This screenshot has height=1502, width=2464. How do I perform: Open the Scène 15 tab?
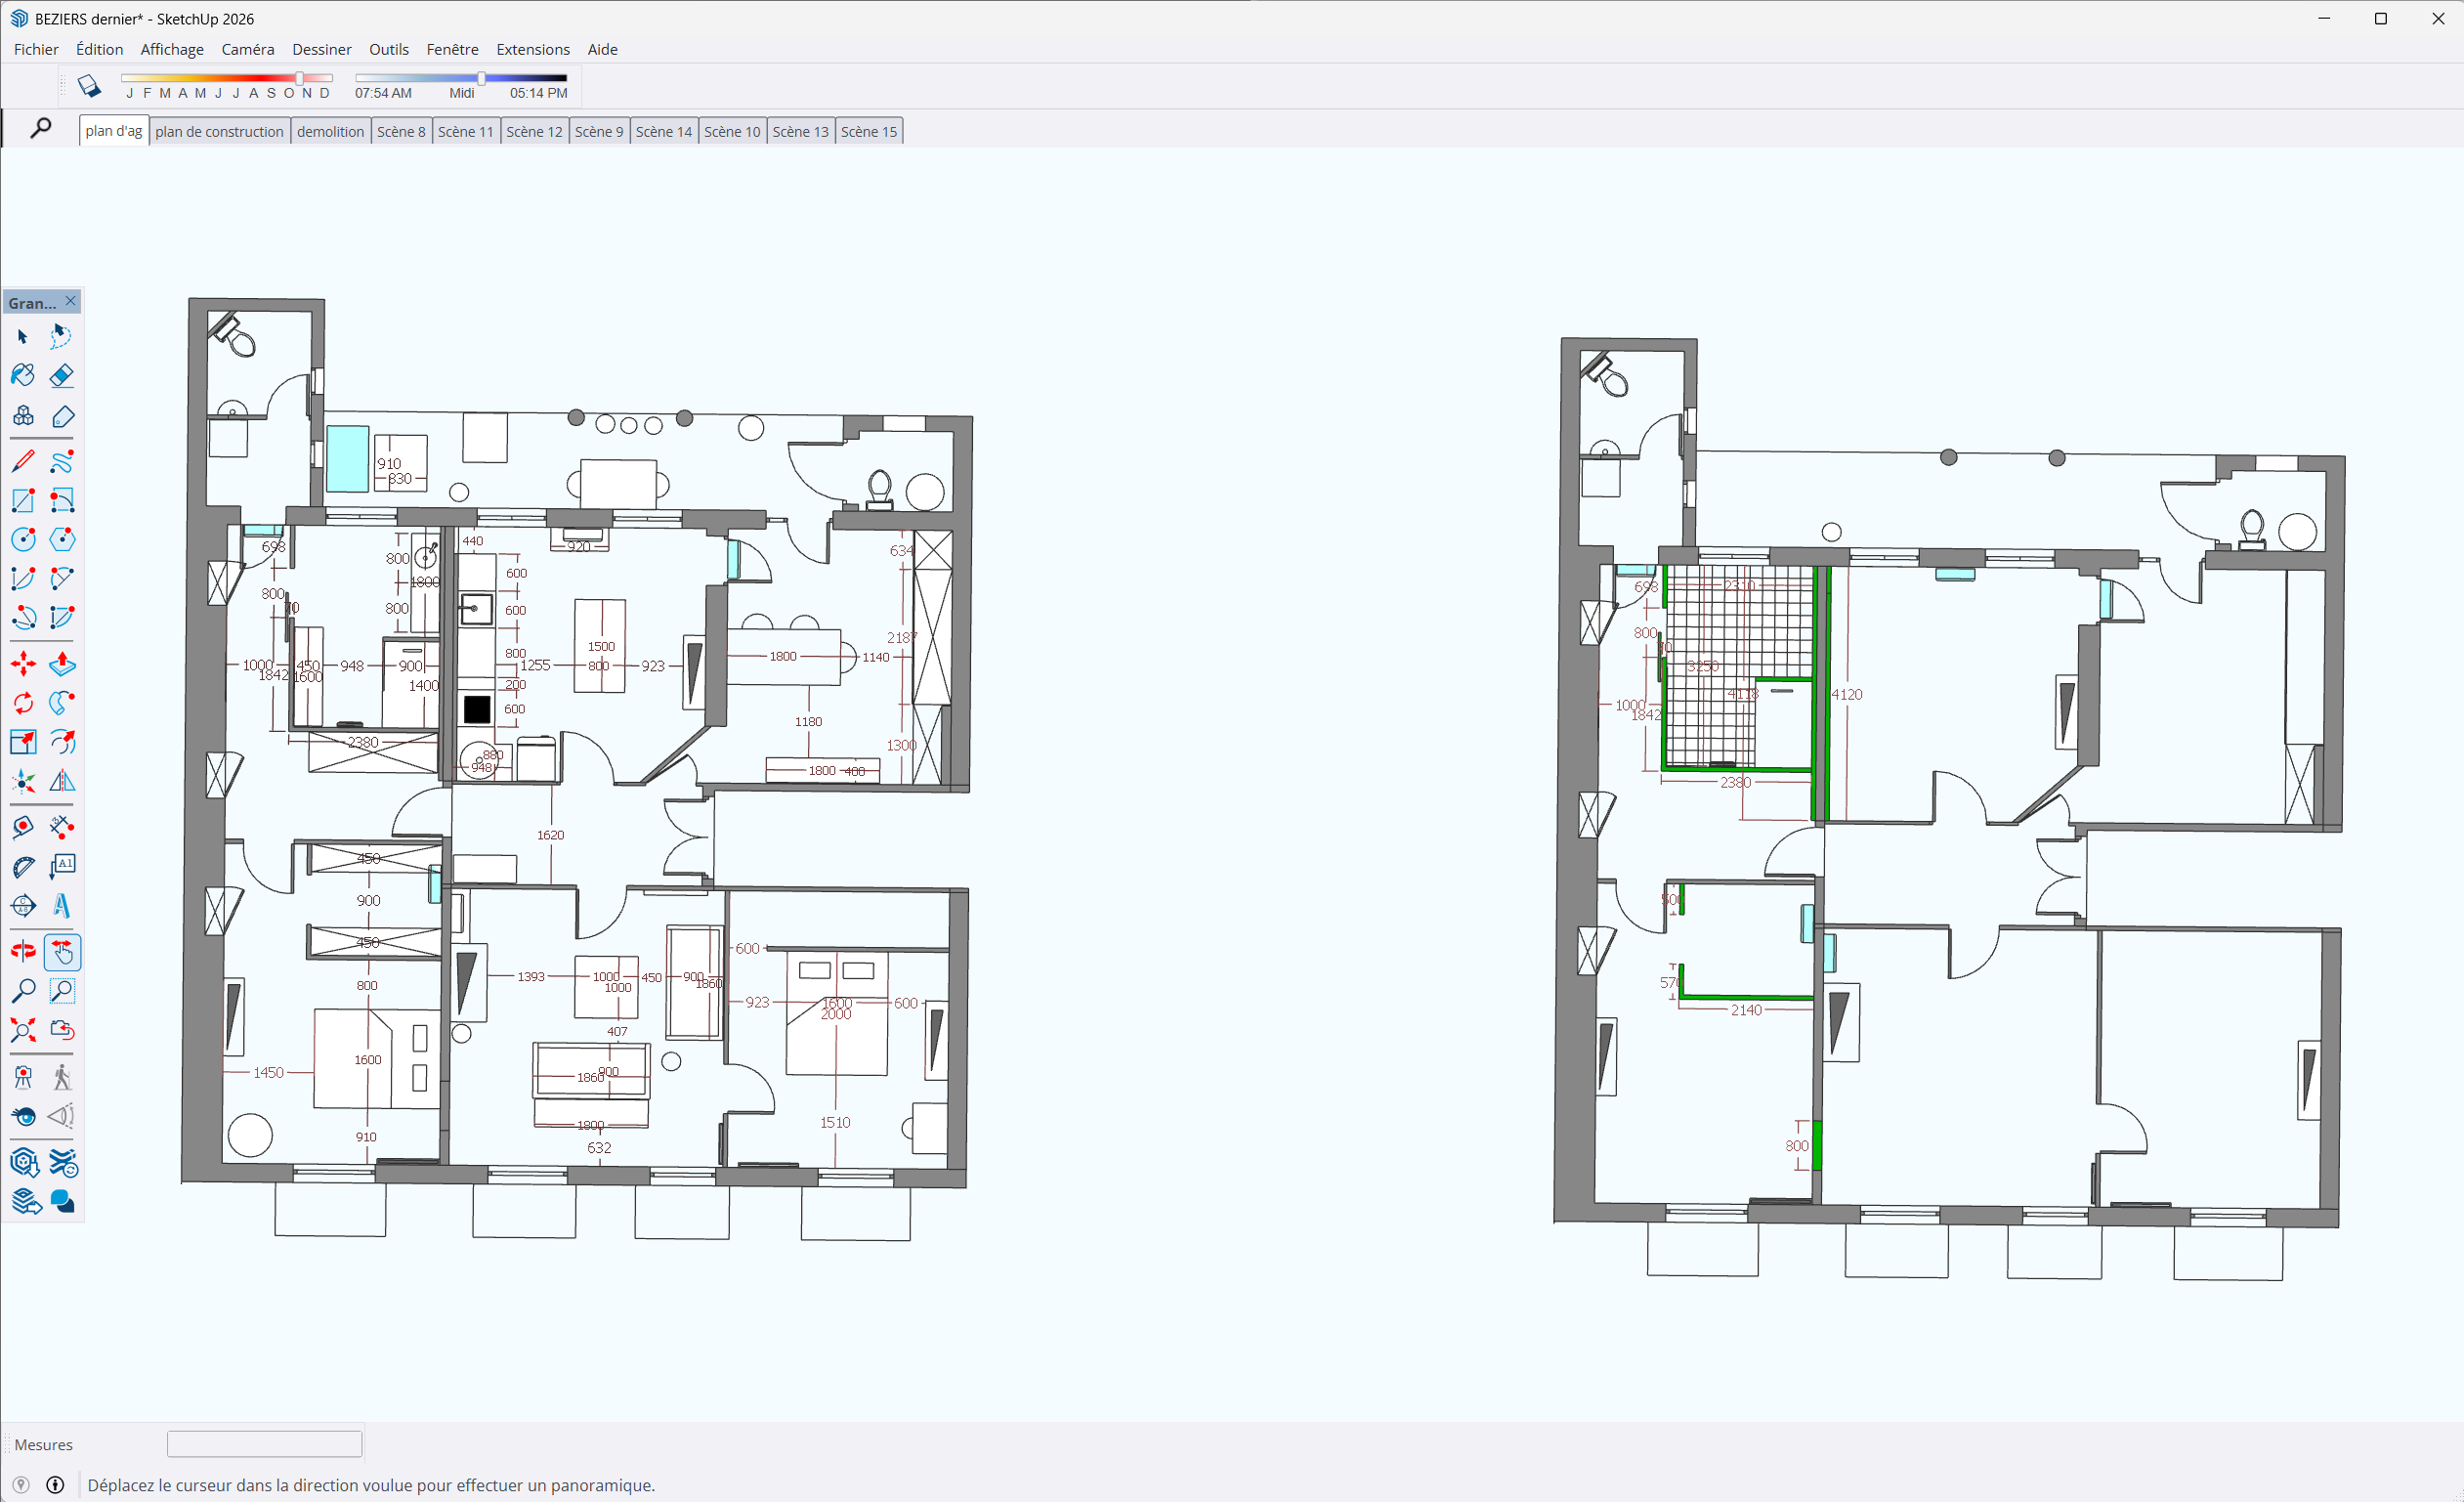(869, 131)
